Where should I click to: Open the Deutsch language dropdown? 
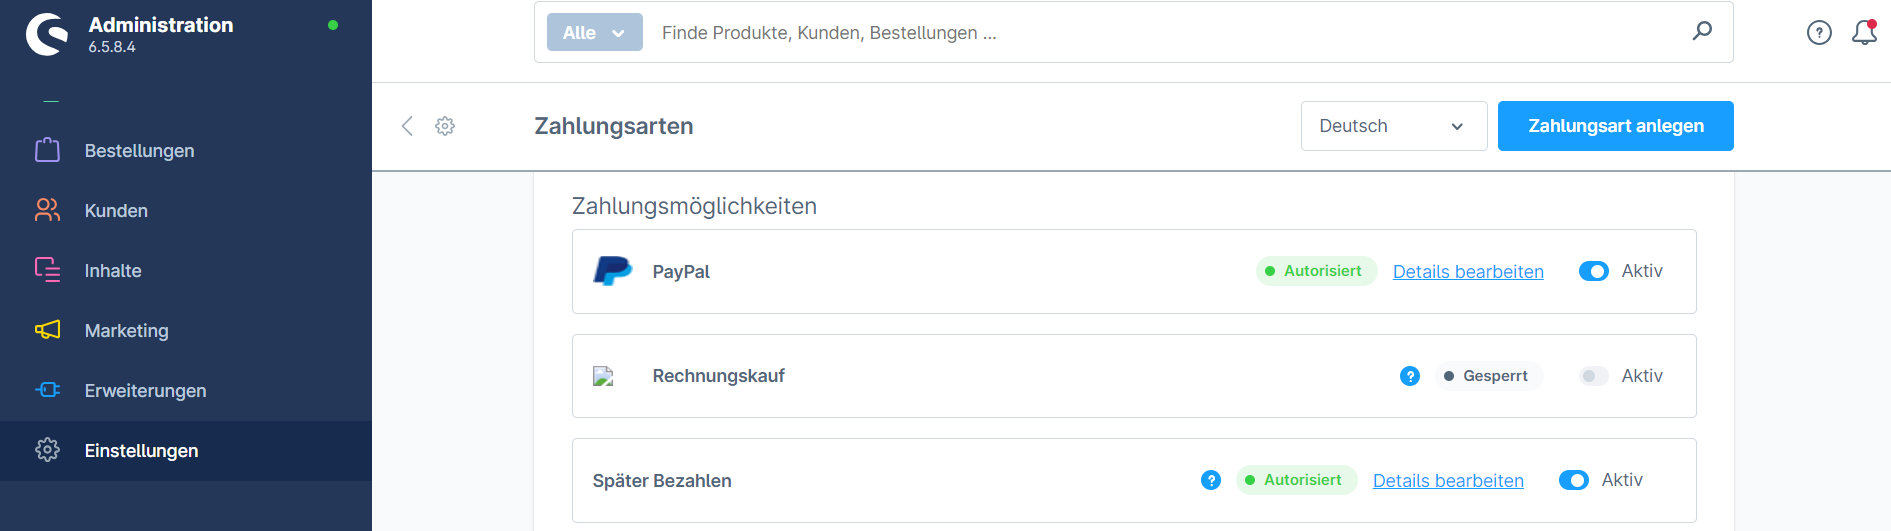[x=1394, y=126]
